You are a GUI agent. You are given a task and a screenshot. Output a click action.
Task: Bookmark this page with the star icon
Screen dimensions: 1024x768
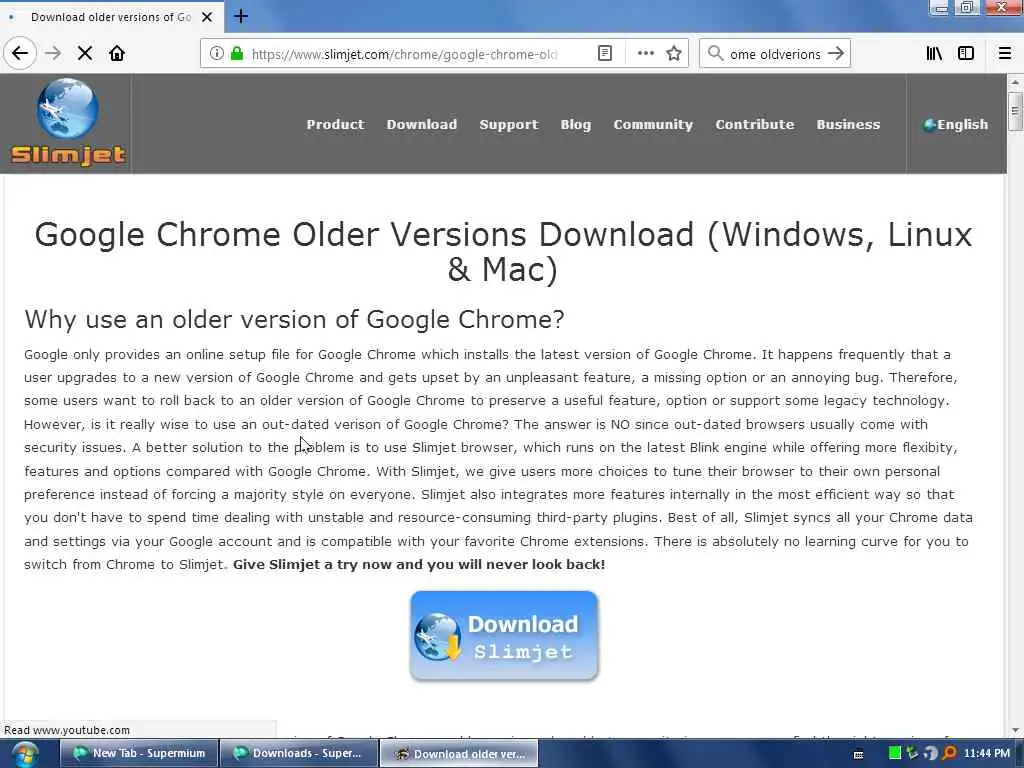674,54
